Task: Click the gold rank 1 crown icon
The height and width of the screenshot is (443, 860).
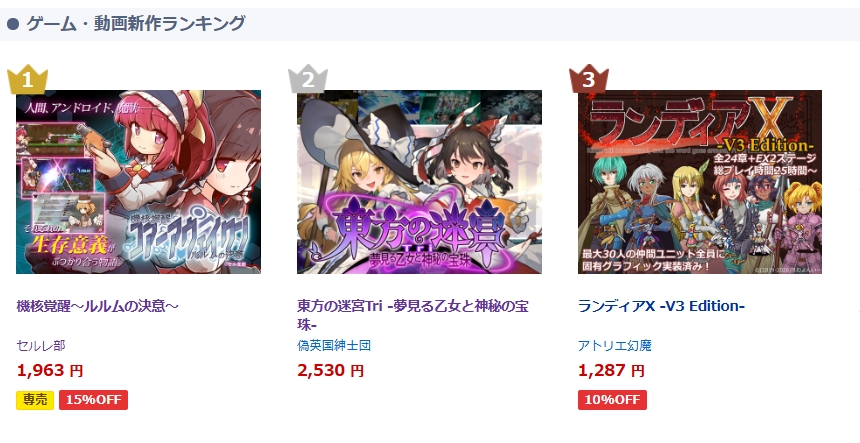Action: (x=27, y=79)
